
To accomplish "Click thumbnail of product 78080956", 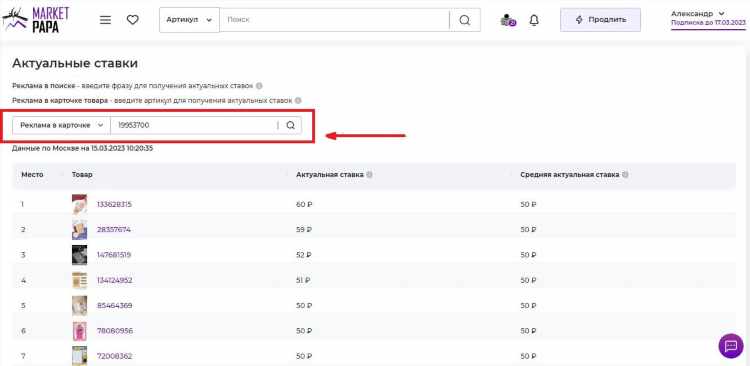I will coord(79,331).
